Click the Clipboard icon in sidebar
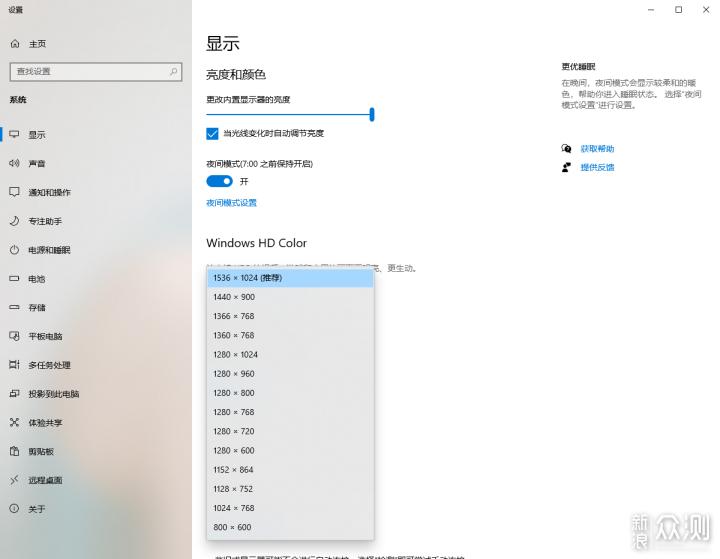The image size is (720, 559). [15, 451]
